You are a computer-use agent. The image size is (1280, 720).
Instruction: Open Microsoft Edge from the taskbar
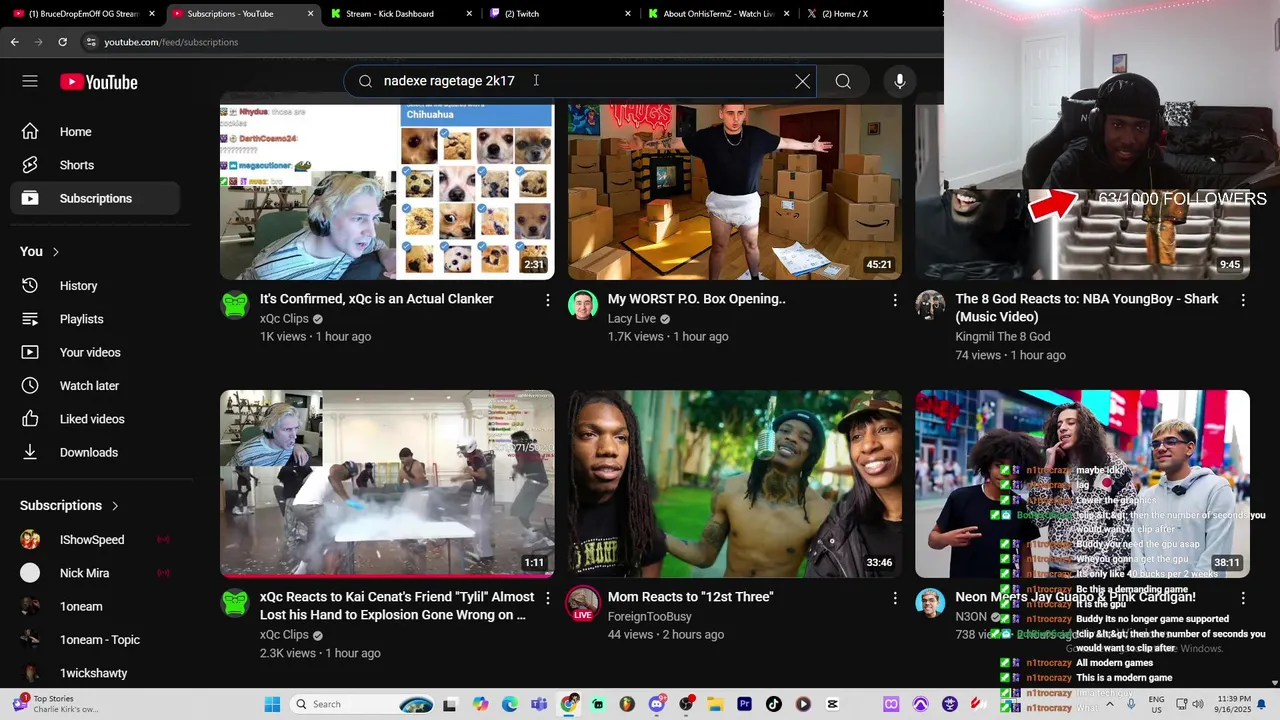click(510, 704)
